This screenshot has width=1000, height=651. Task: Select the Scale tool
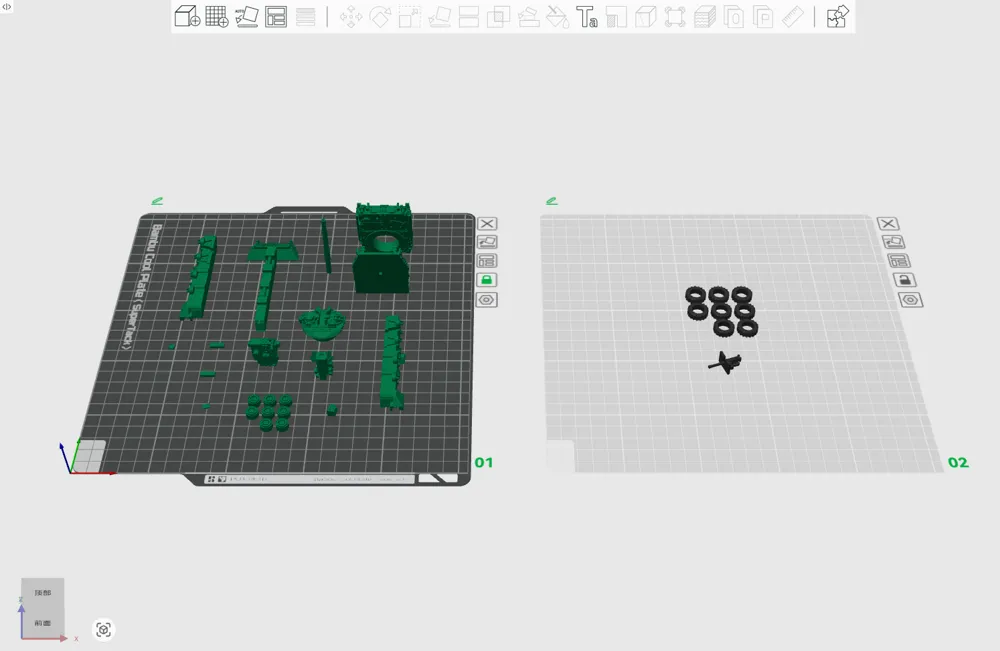point(409,16)
